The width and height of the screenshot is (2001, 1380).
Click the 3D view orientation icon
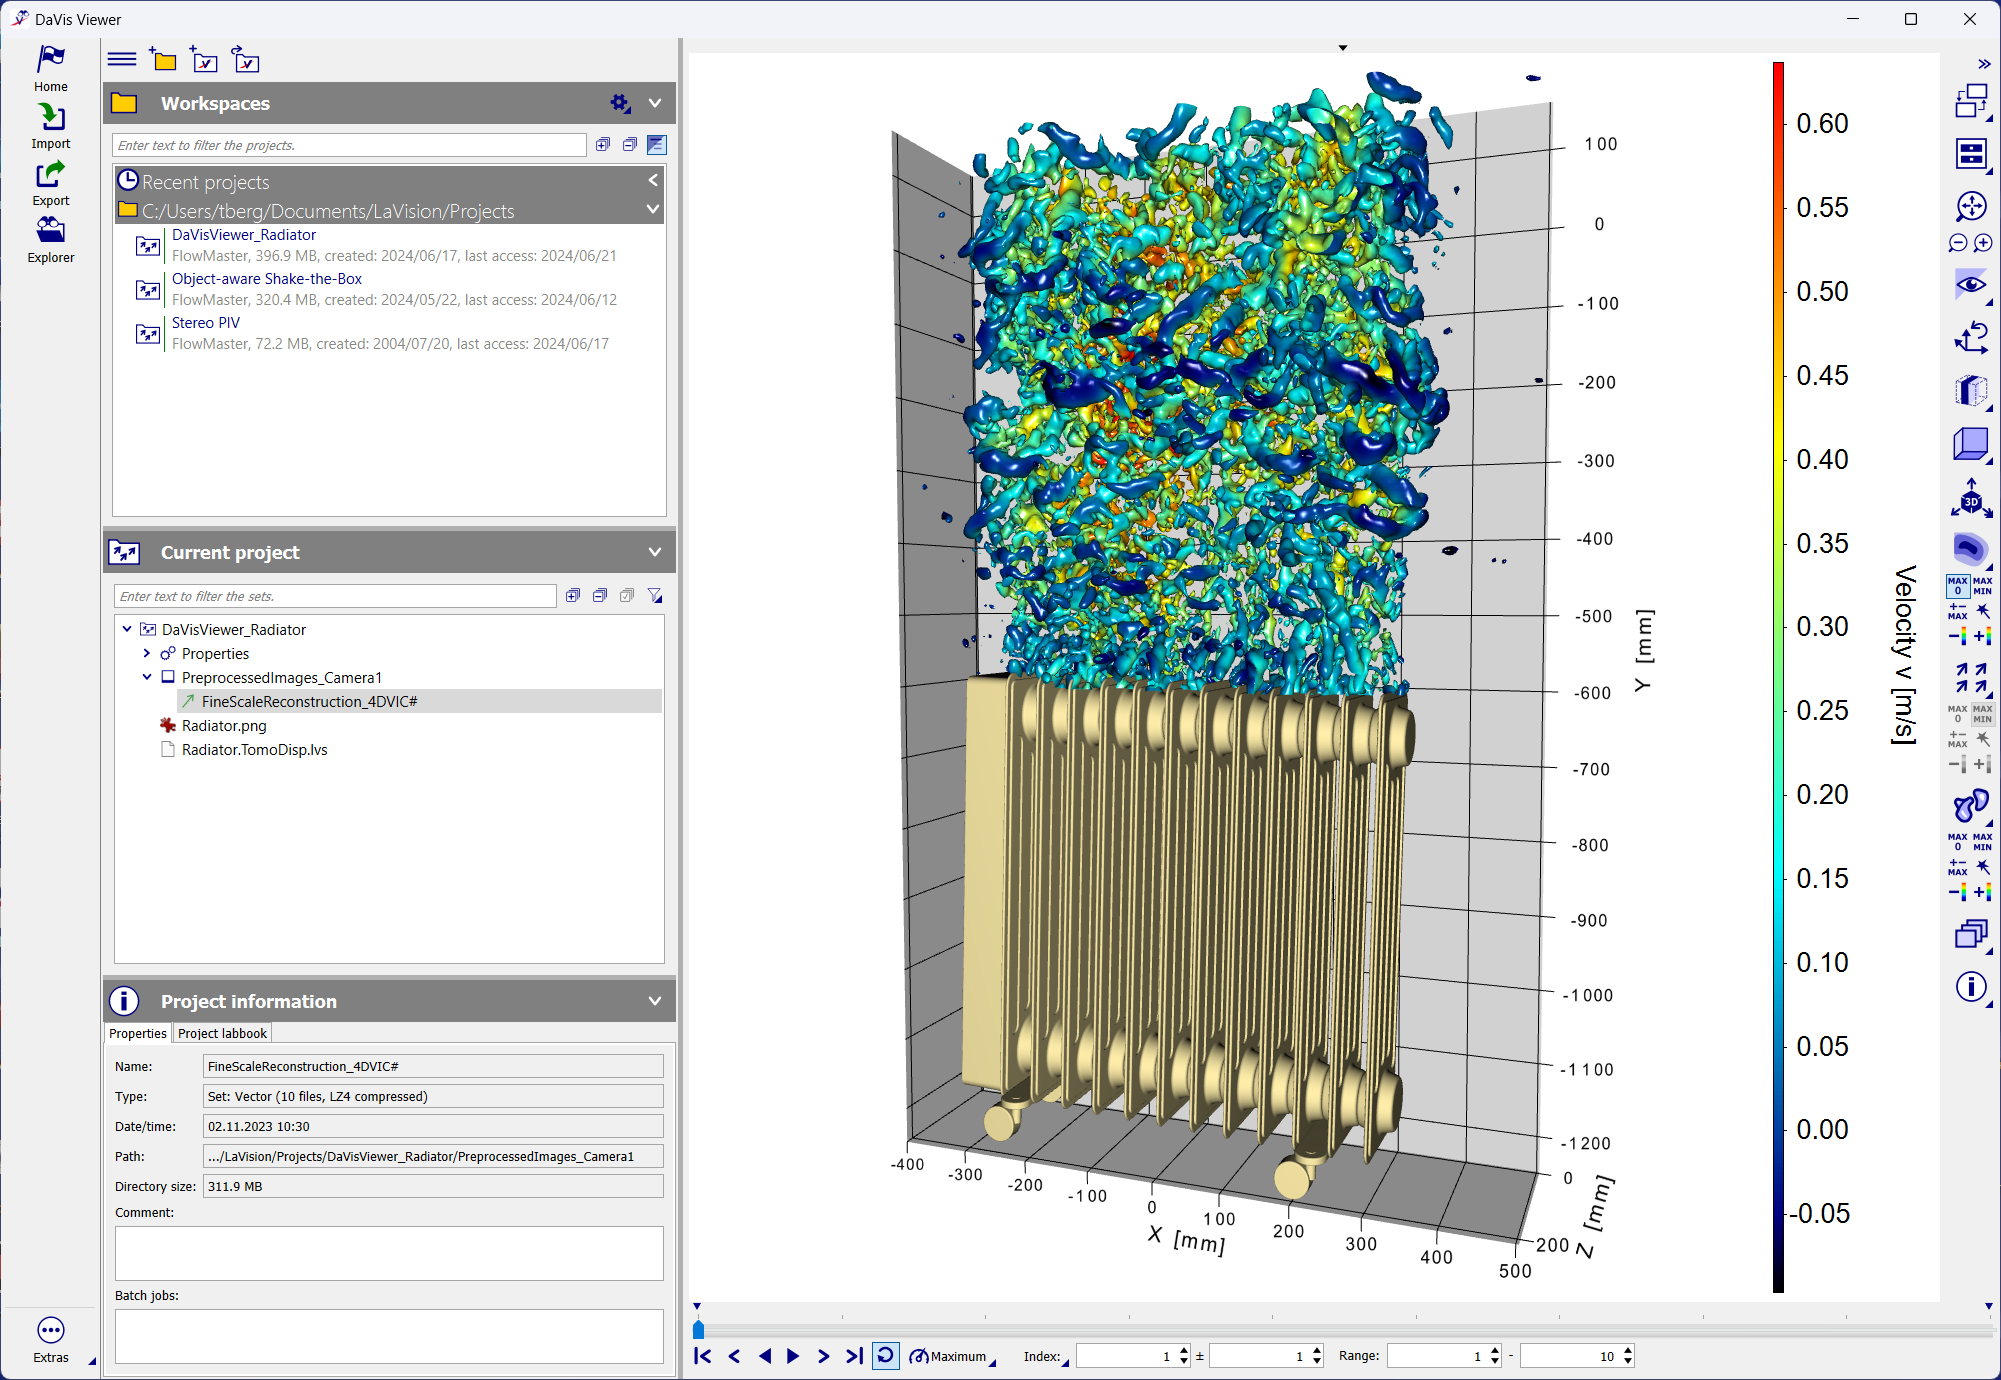pyautogui.click(x=1970, y=499)
